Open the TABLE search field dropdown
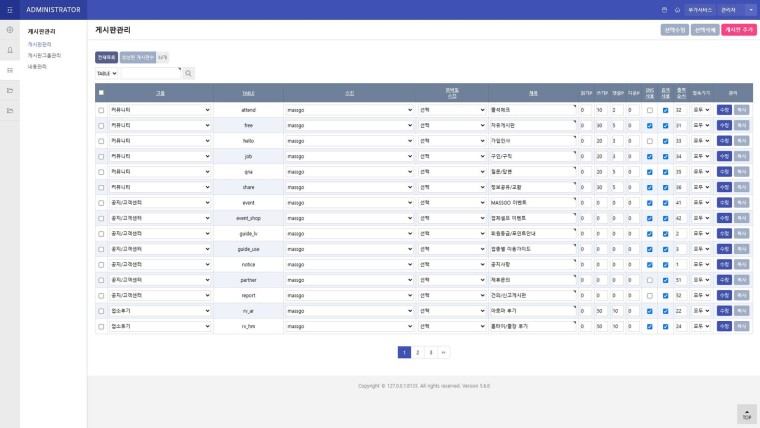 click(107, 73)
